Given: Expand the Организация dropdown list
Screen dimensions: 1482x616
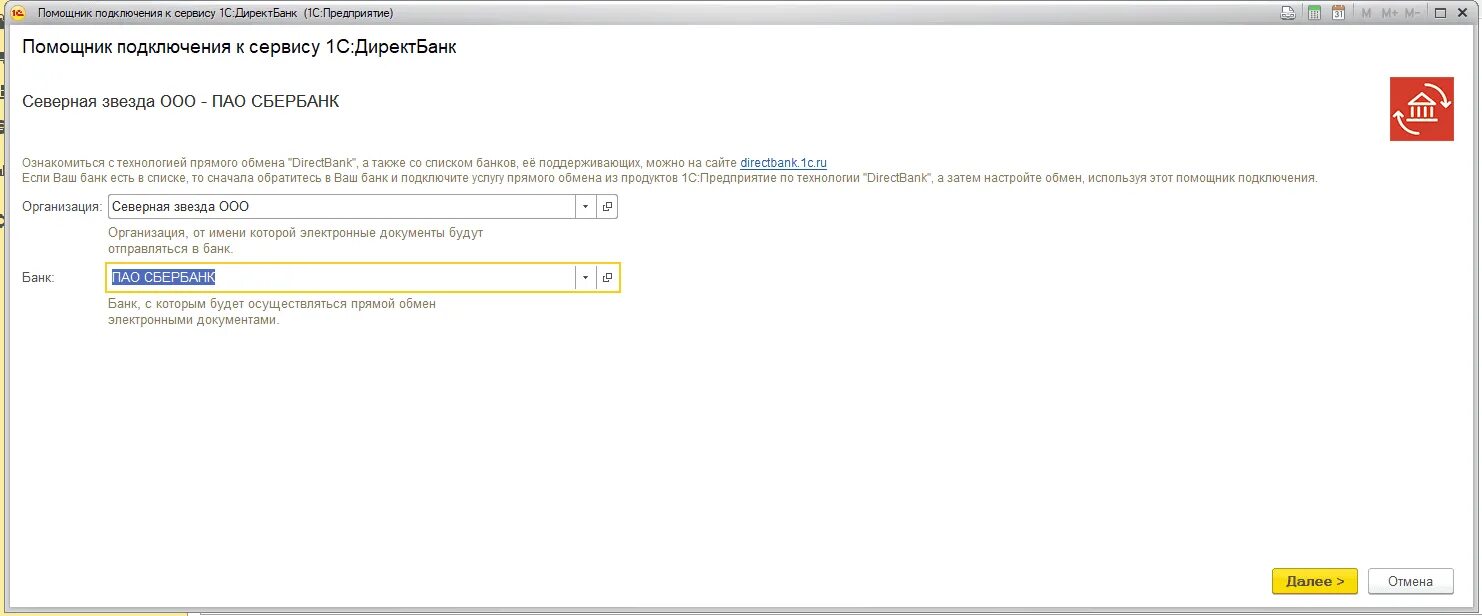Looking at the screenshot, I should 585,207.
